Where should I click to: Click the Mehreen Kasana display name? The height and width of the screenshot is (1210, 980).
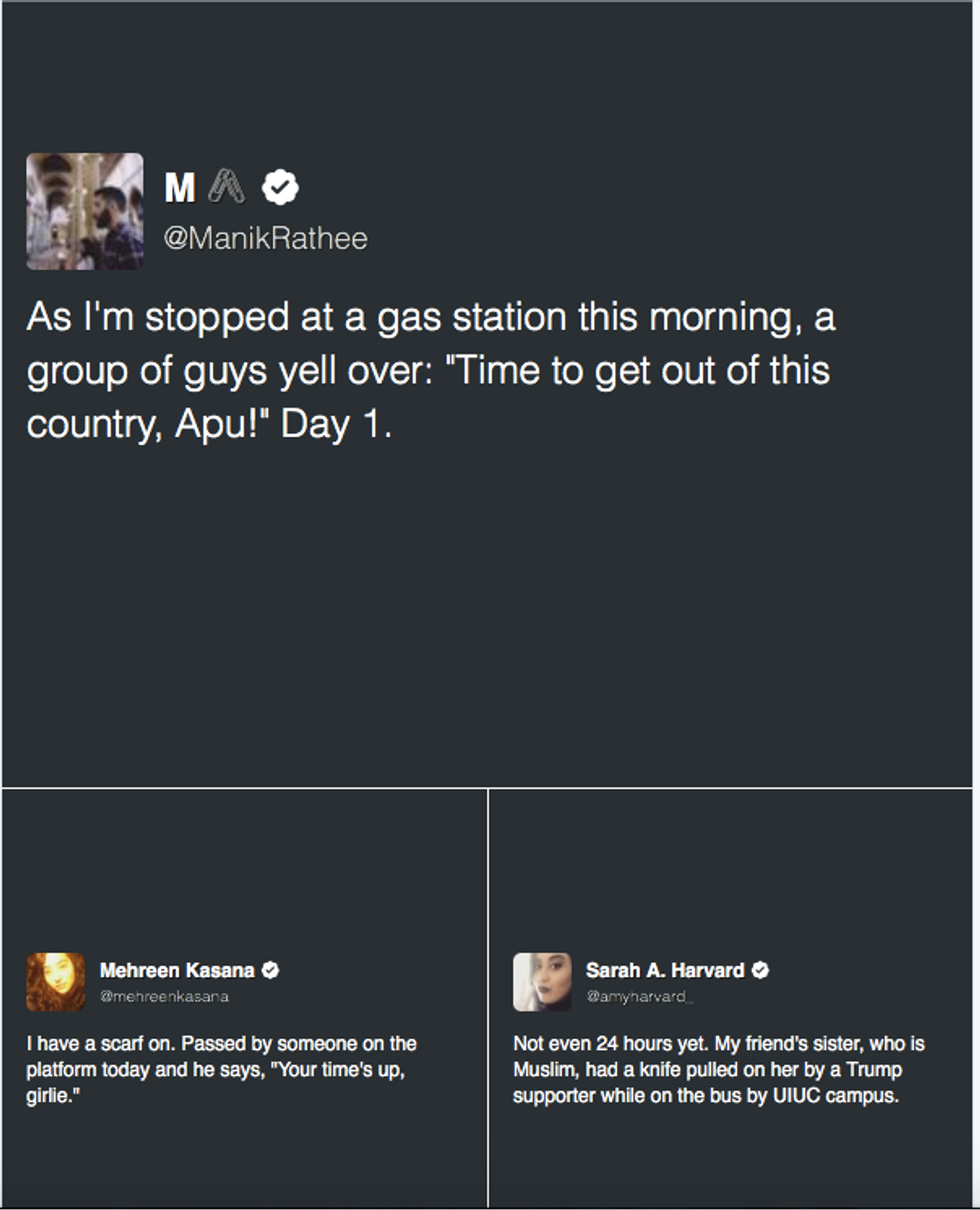point(178,970)
